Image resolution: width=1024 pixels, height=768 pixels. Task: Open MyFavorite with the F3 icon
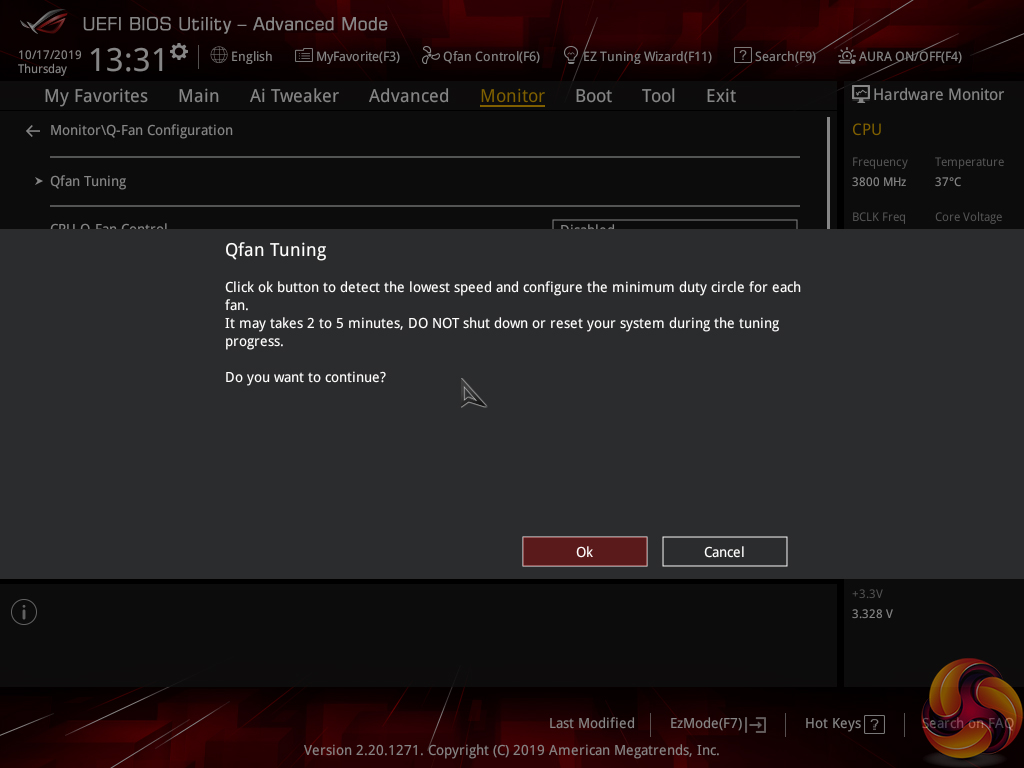point(347,56)
